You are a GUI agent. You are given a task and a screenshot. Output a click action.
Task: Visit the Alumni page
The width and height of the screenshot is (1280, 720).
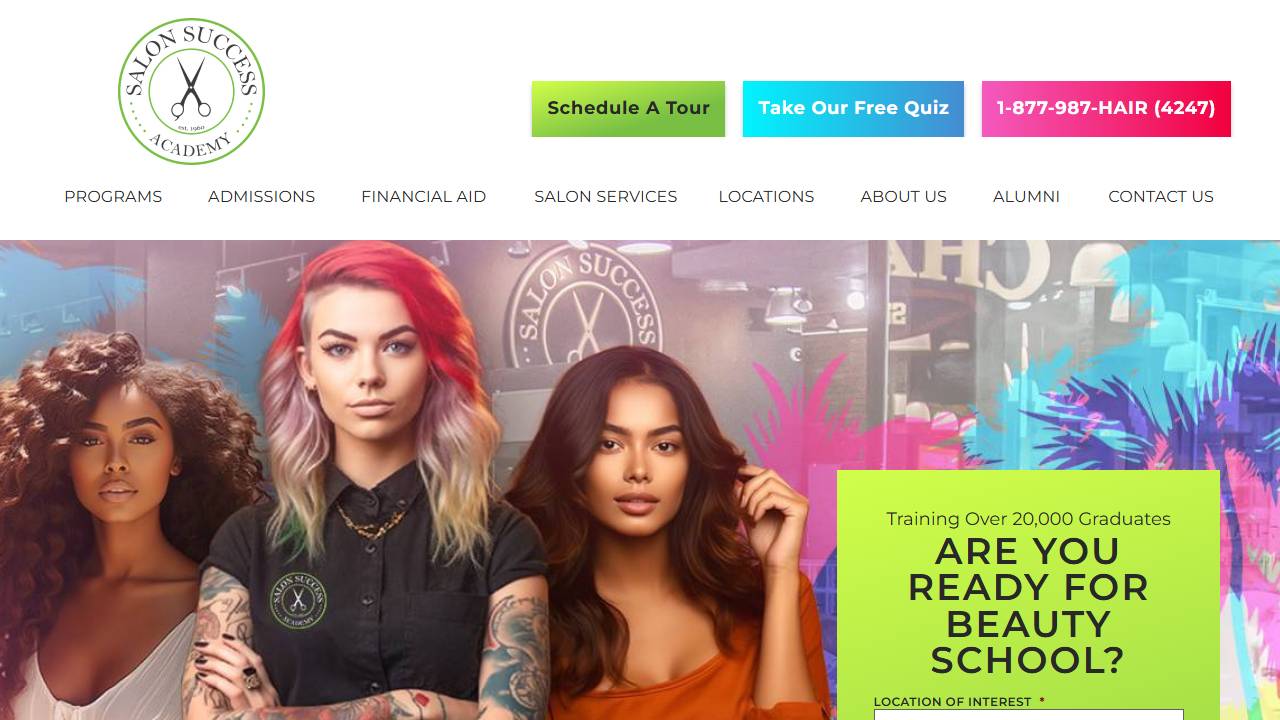click(x=1026, y=197)
